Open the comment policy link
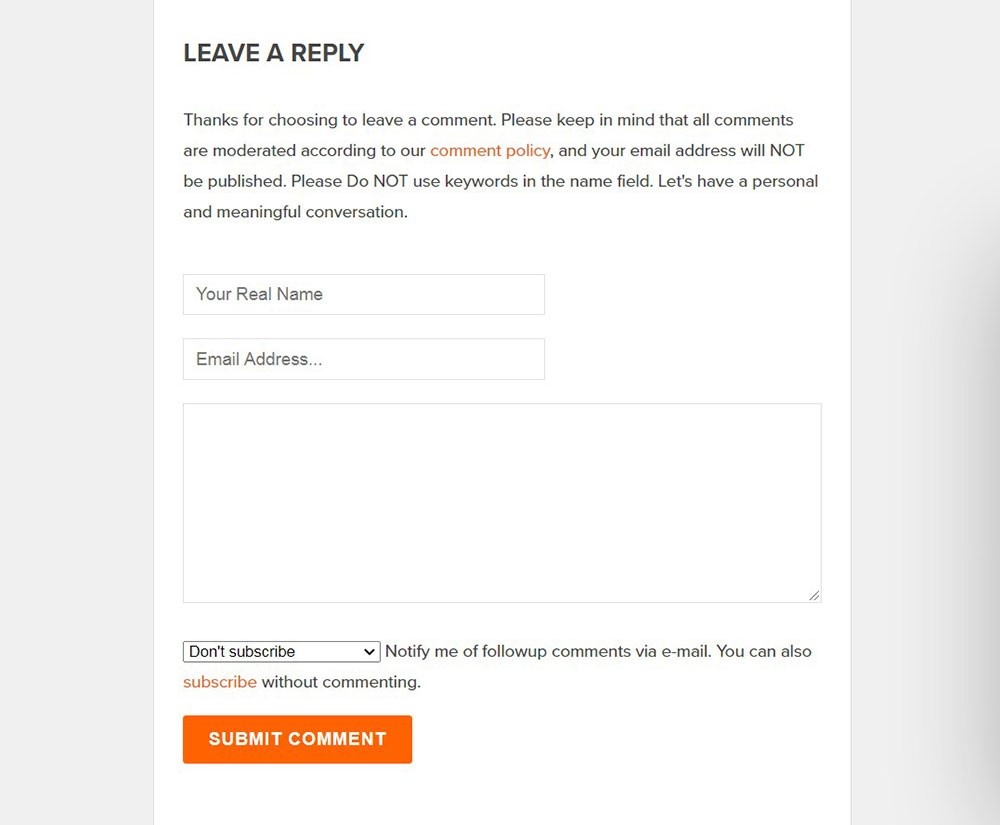1000x825 pixels. tap(490, 150)
